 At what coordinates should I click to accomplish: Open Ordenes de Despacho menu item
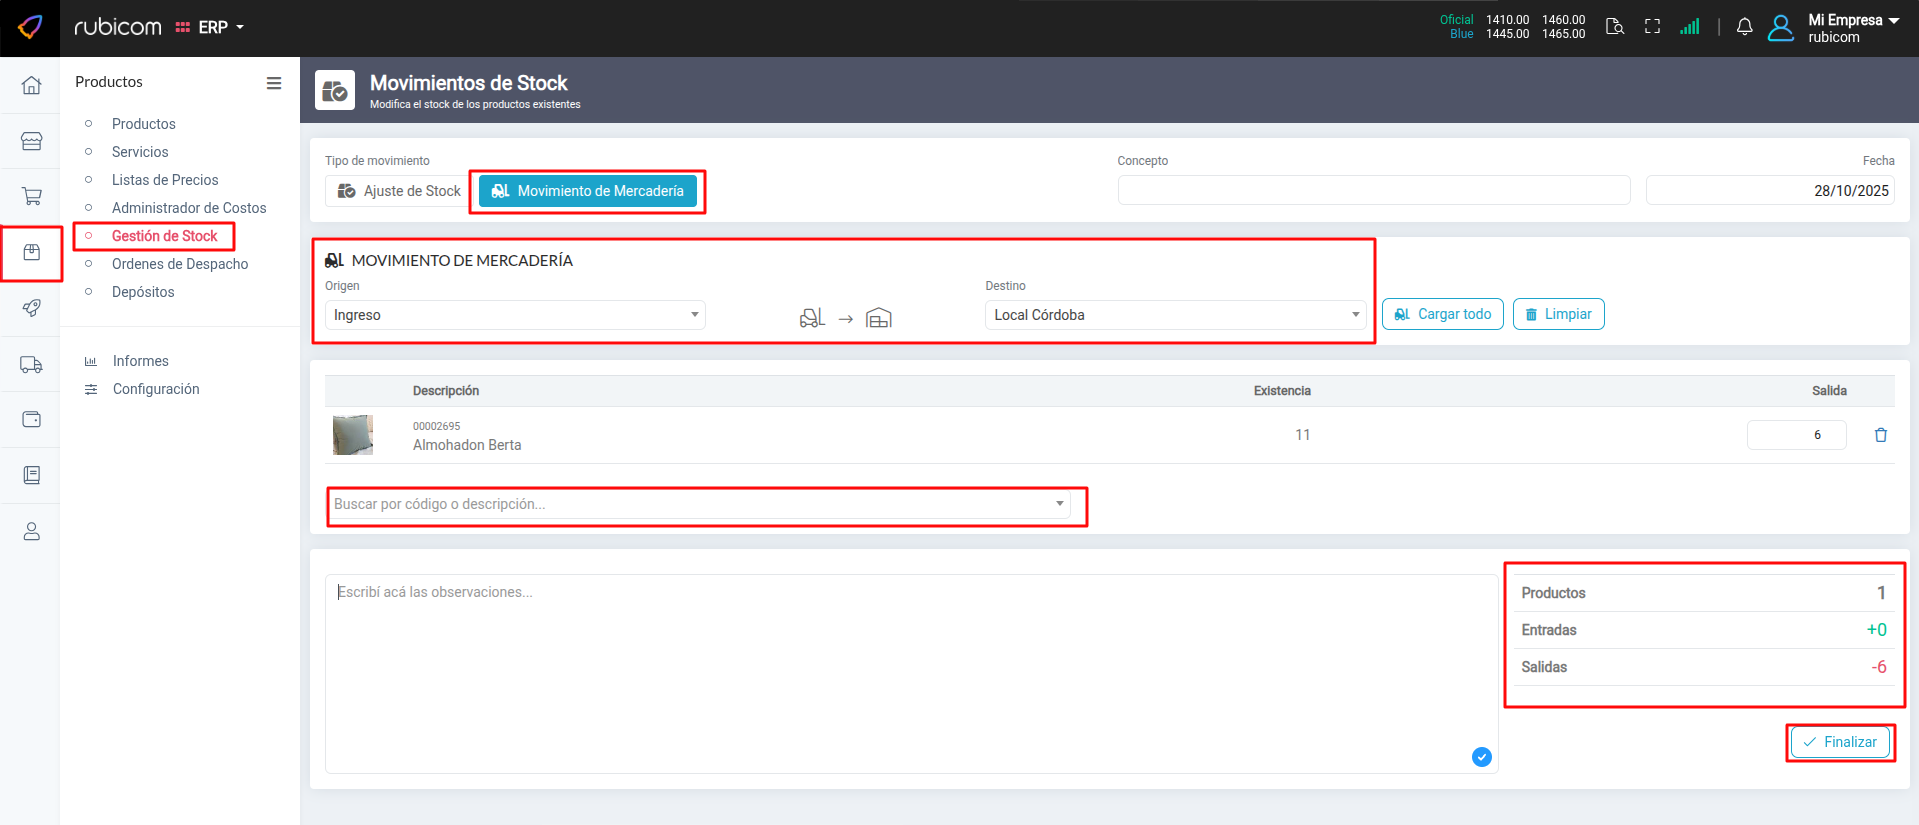180,264
